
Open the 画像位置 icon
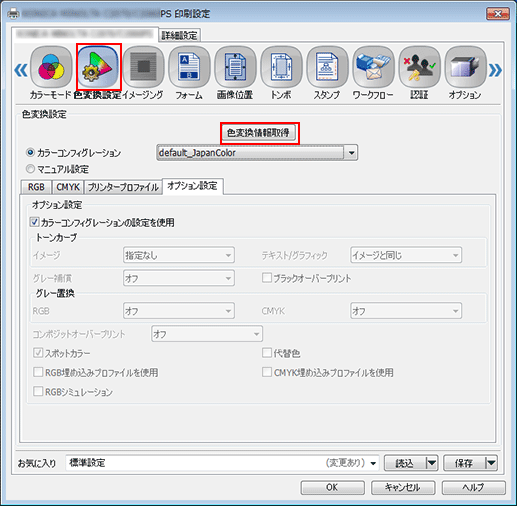(235, 67)
